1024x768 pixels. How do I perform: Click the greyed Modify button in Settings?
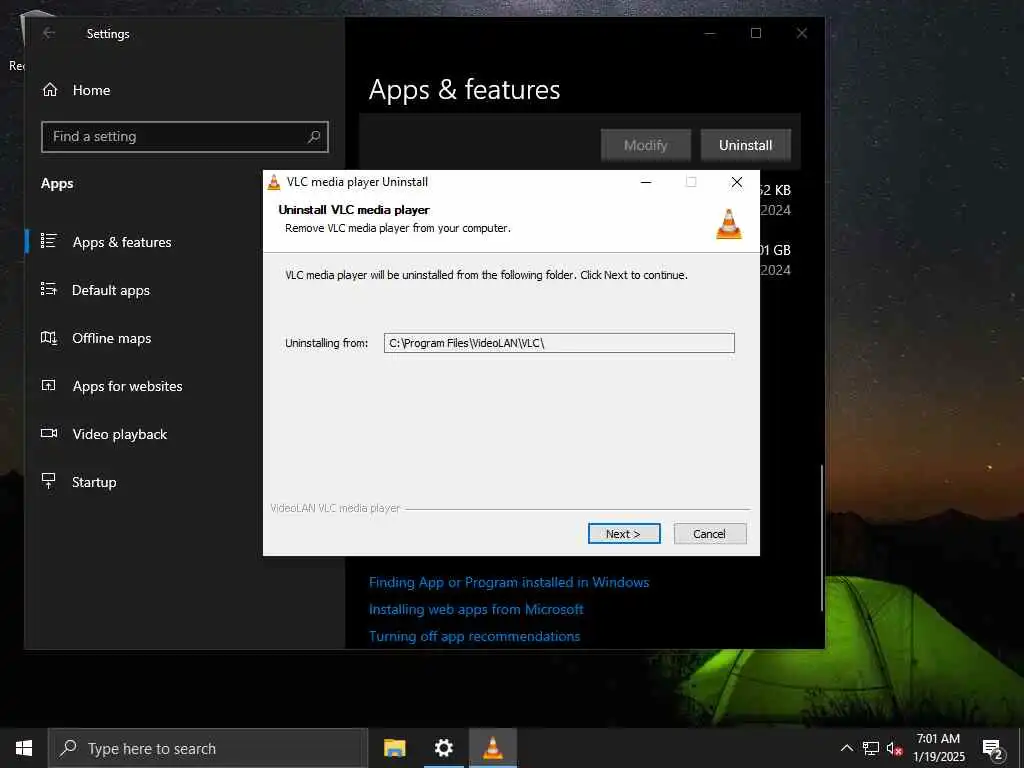pos(645,145)
